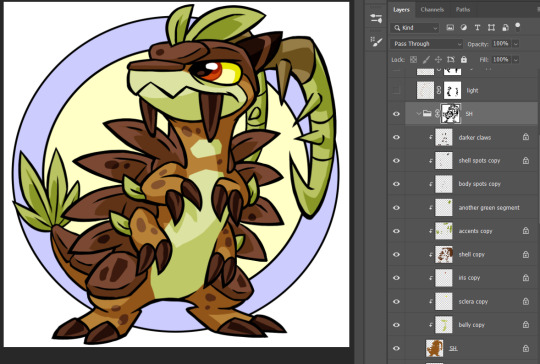Hide the another green segment layer
This screenshot has height=364, width=540.
point(396,208)
